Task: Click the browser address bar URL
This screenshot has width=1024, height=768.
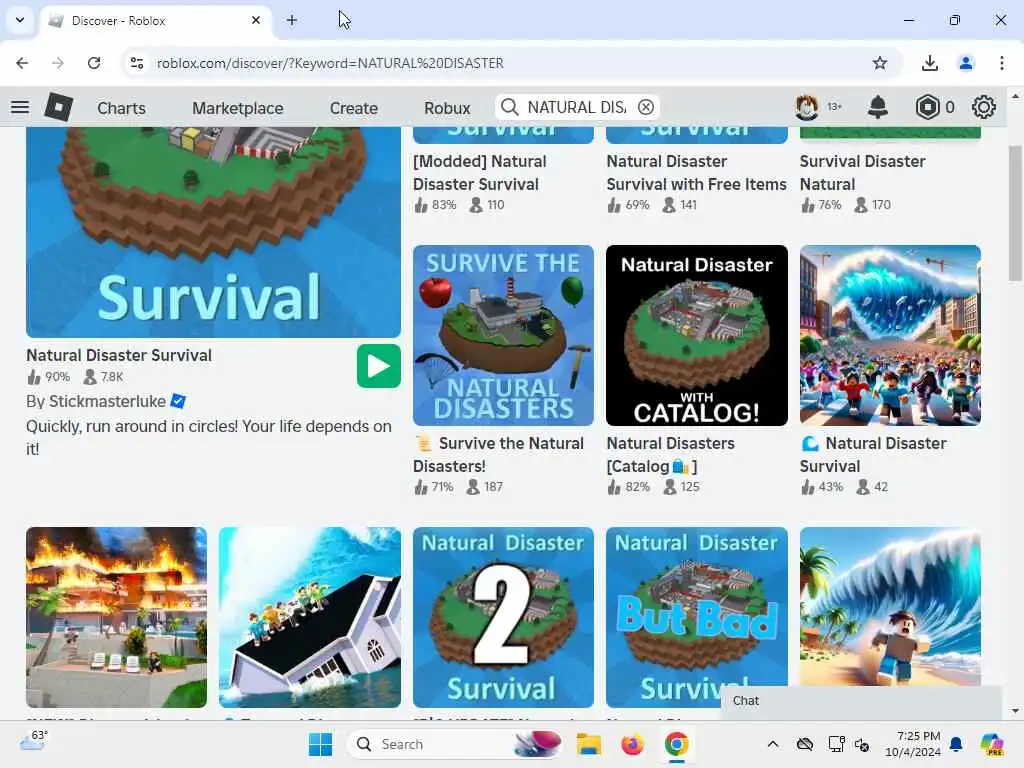Action: (x=330, y=63)
